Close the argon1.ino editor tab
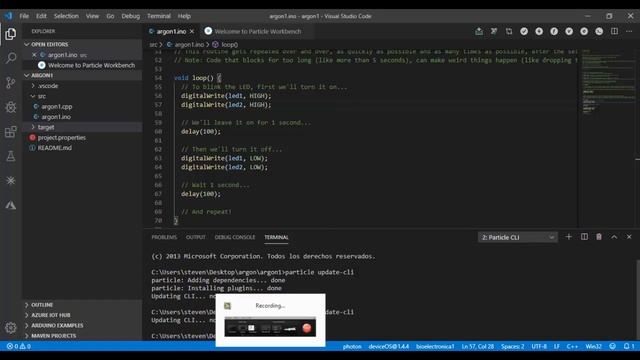The height and width of the screenshot is (360, 640). [192, 31]
